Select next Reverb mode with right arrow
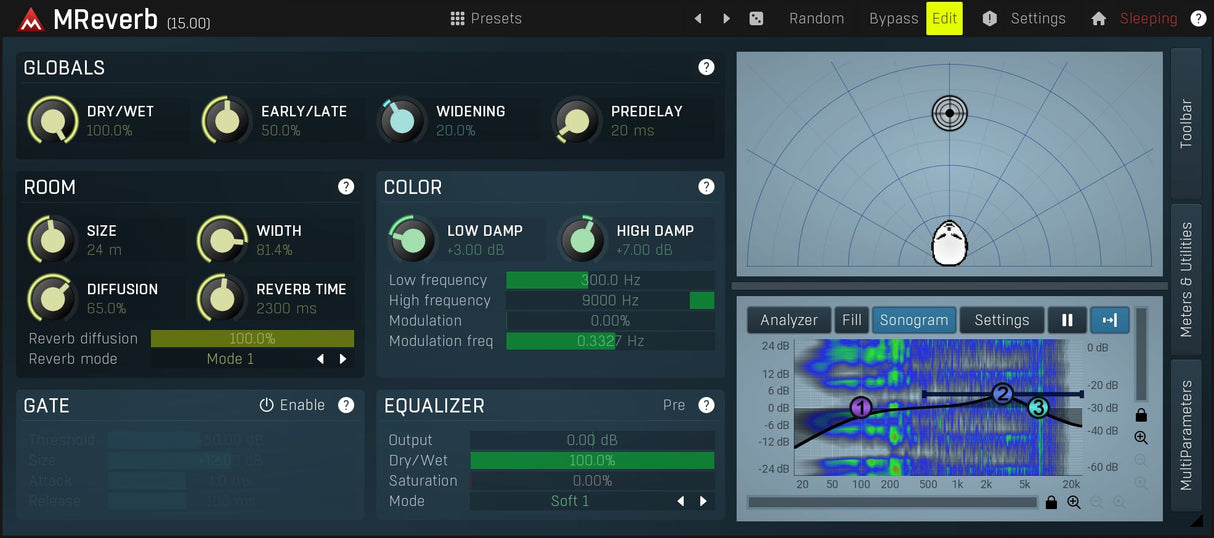Screen dimensions: 1214x538 pos(343,359)
